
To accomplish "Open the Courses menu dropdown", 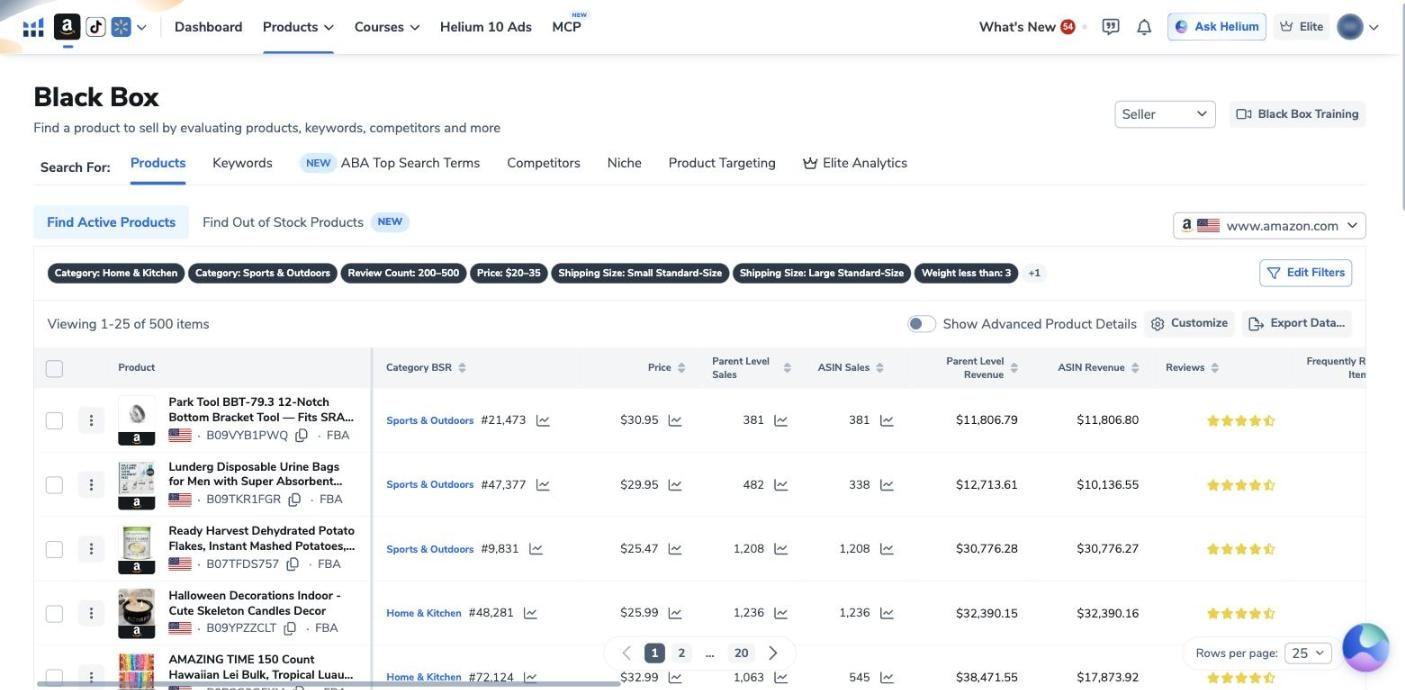I will tap(387, 27).
